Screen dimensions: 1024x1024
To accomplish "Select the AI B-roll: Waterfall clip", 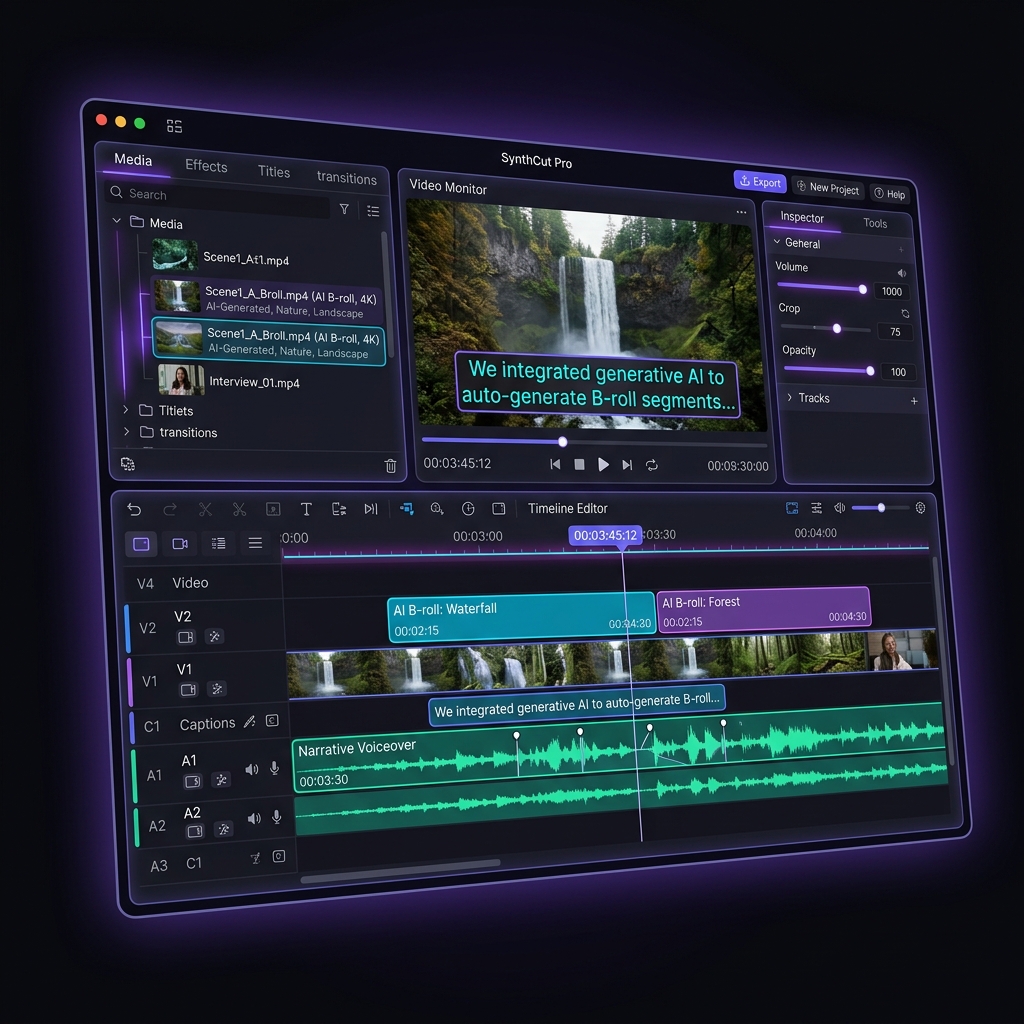I will click(x=521, y=618).
